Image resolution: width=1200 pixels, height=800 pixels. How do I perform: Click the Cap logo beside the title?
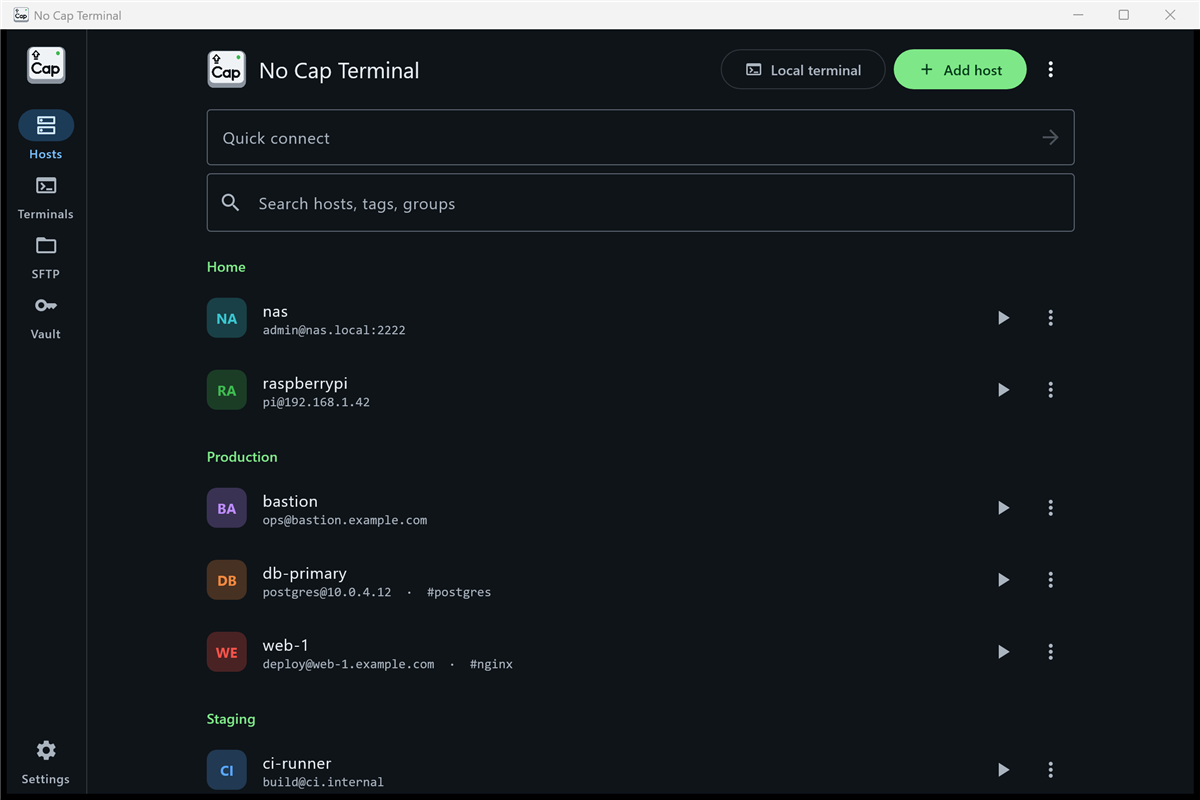[x=226, y=70]
